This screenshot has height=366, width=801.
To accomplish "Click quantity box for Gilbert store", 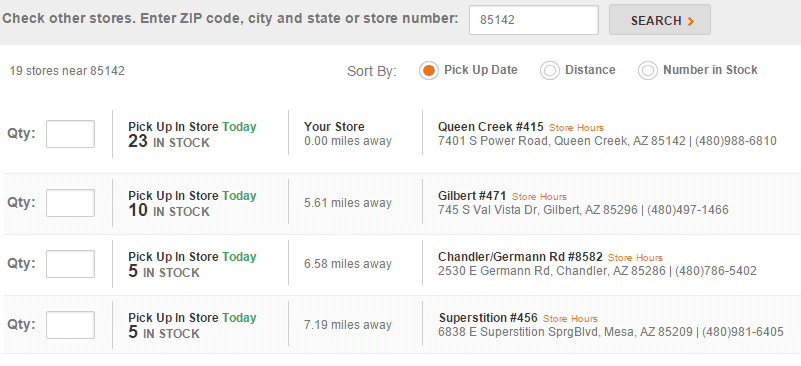I will click(x=70, y=203).
